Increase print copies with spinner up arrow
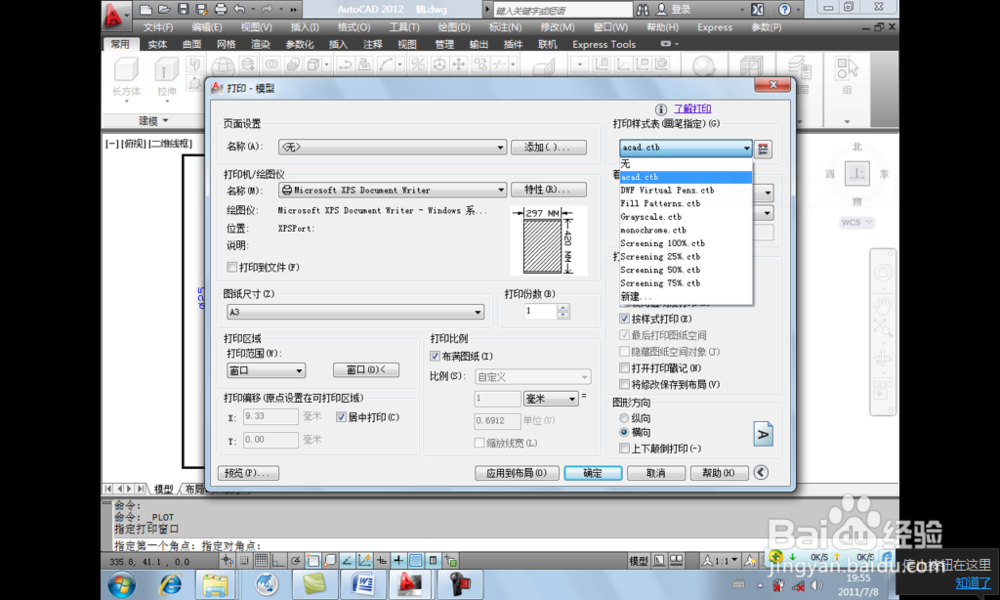1000x600 pixels. (x=562, y=307)
